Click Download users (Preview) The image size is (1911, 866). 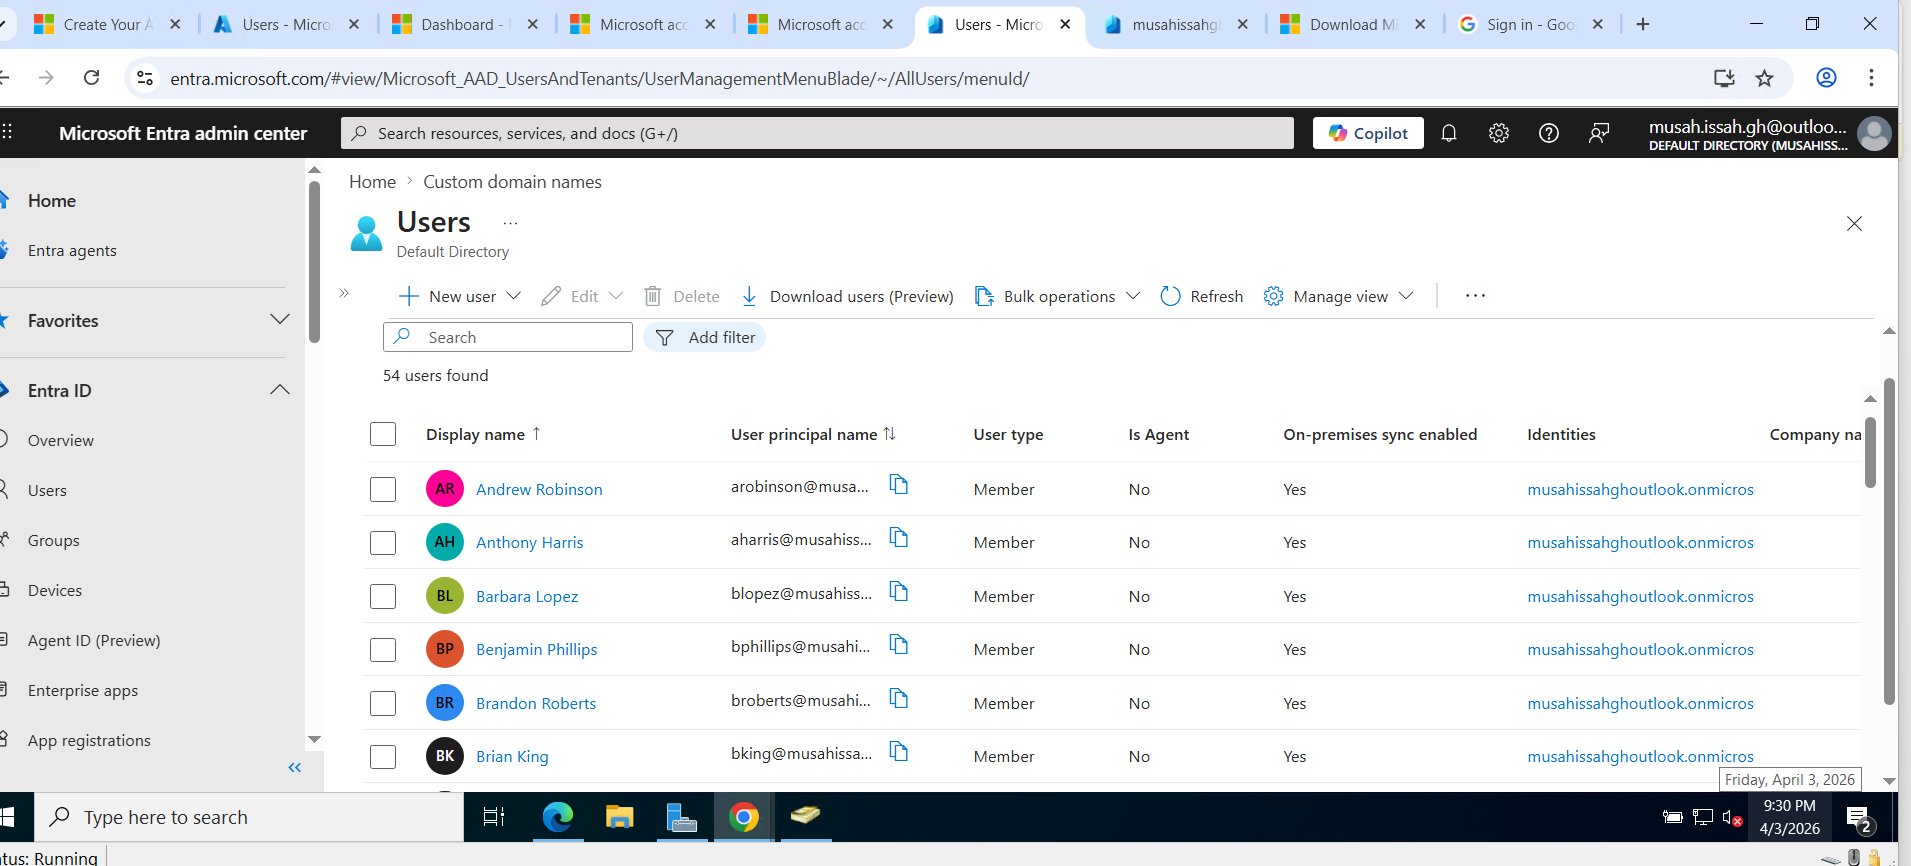coord(847,296)
